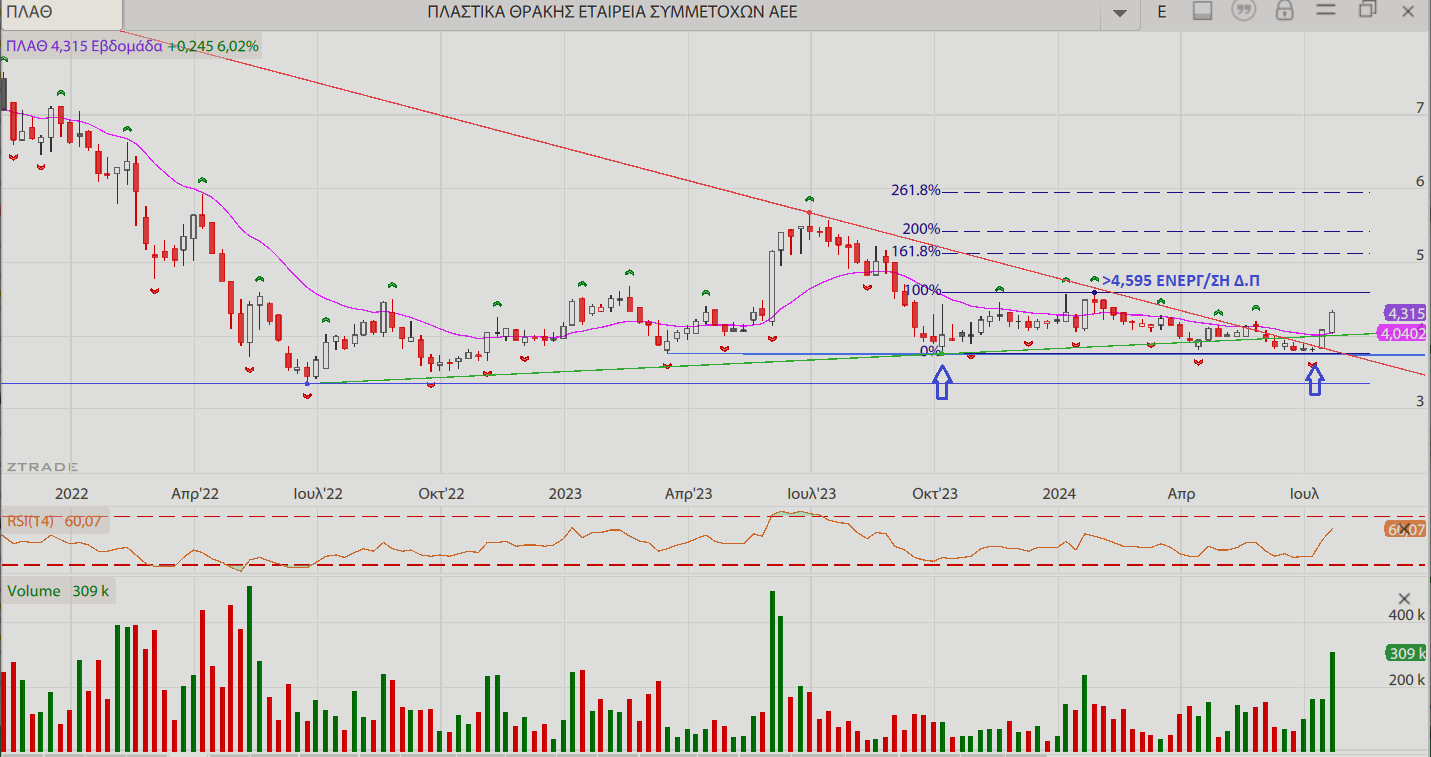
Task: Click the 2024 time axis label
Action: coord(1059,494)
